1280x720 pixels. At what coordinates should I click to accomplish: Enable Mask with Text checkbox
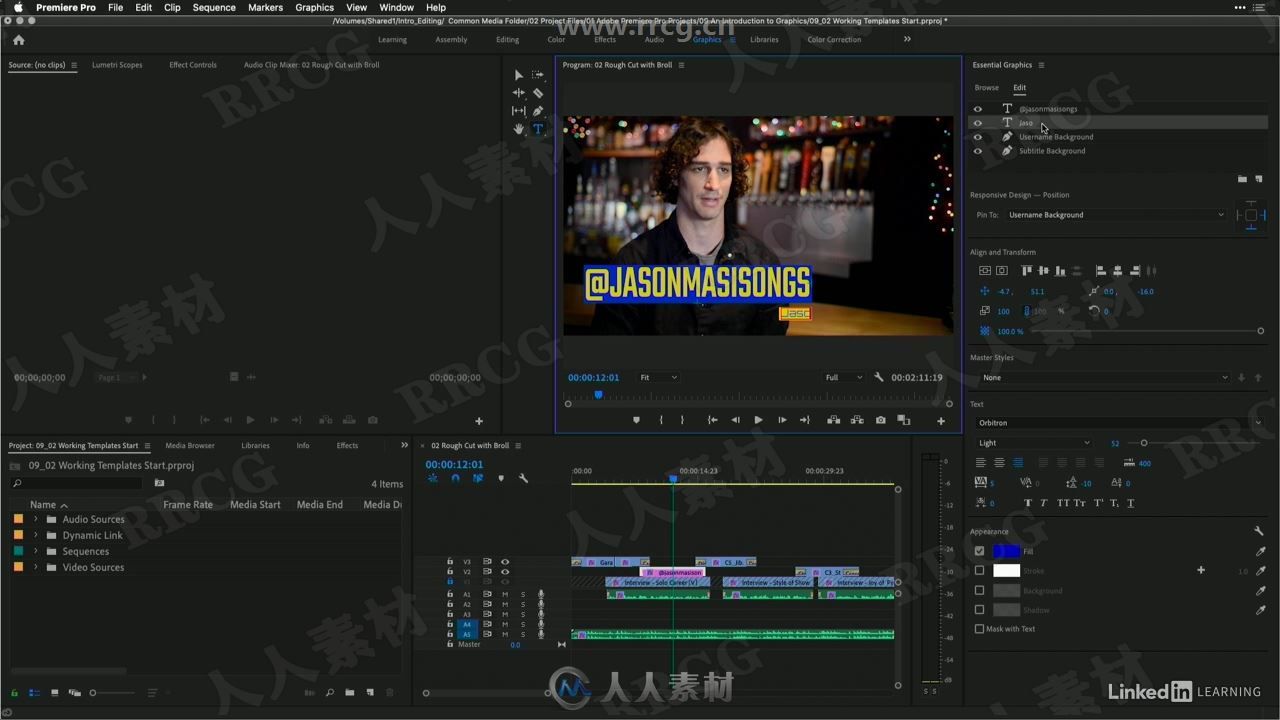979,629
